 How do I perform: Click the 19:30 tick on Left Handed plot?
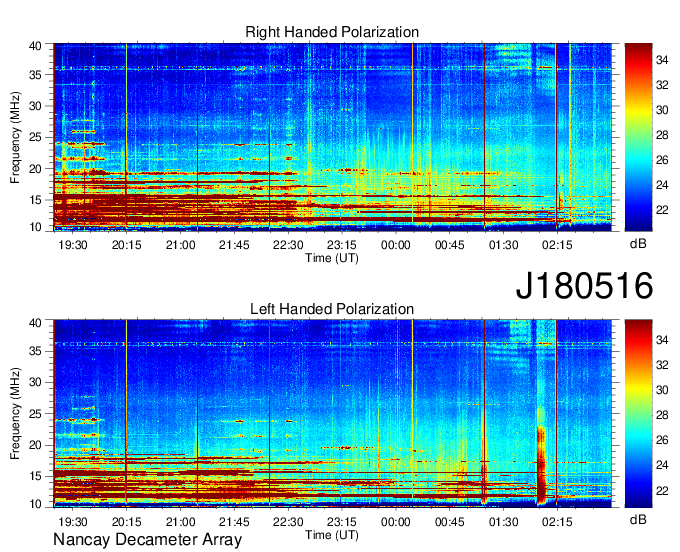click(73, 522)
